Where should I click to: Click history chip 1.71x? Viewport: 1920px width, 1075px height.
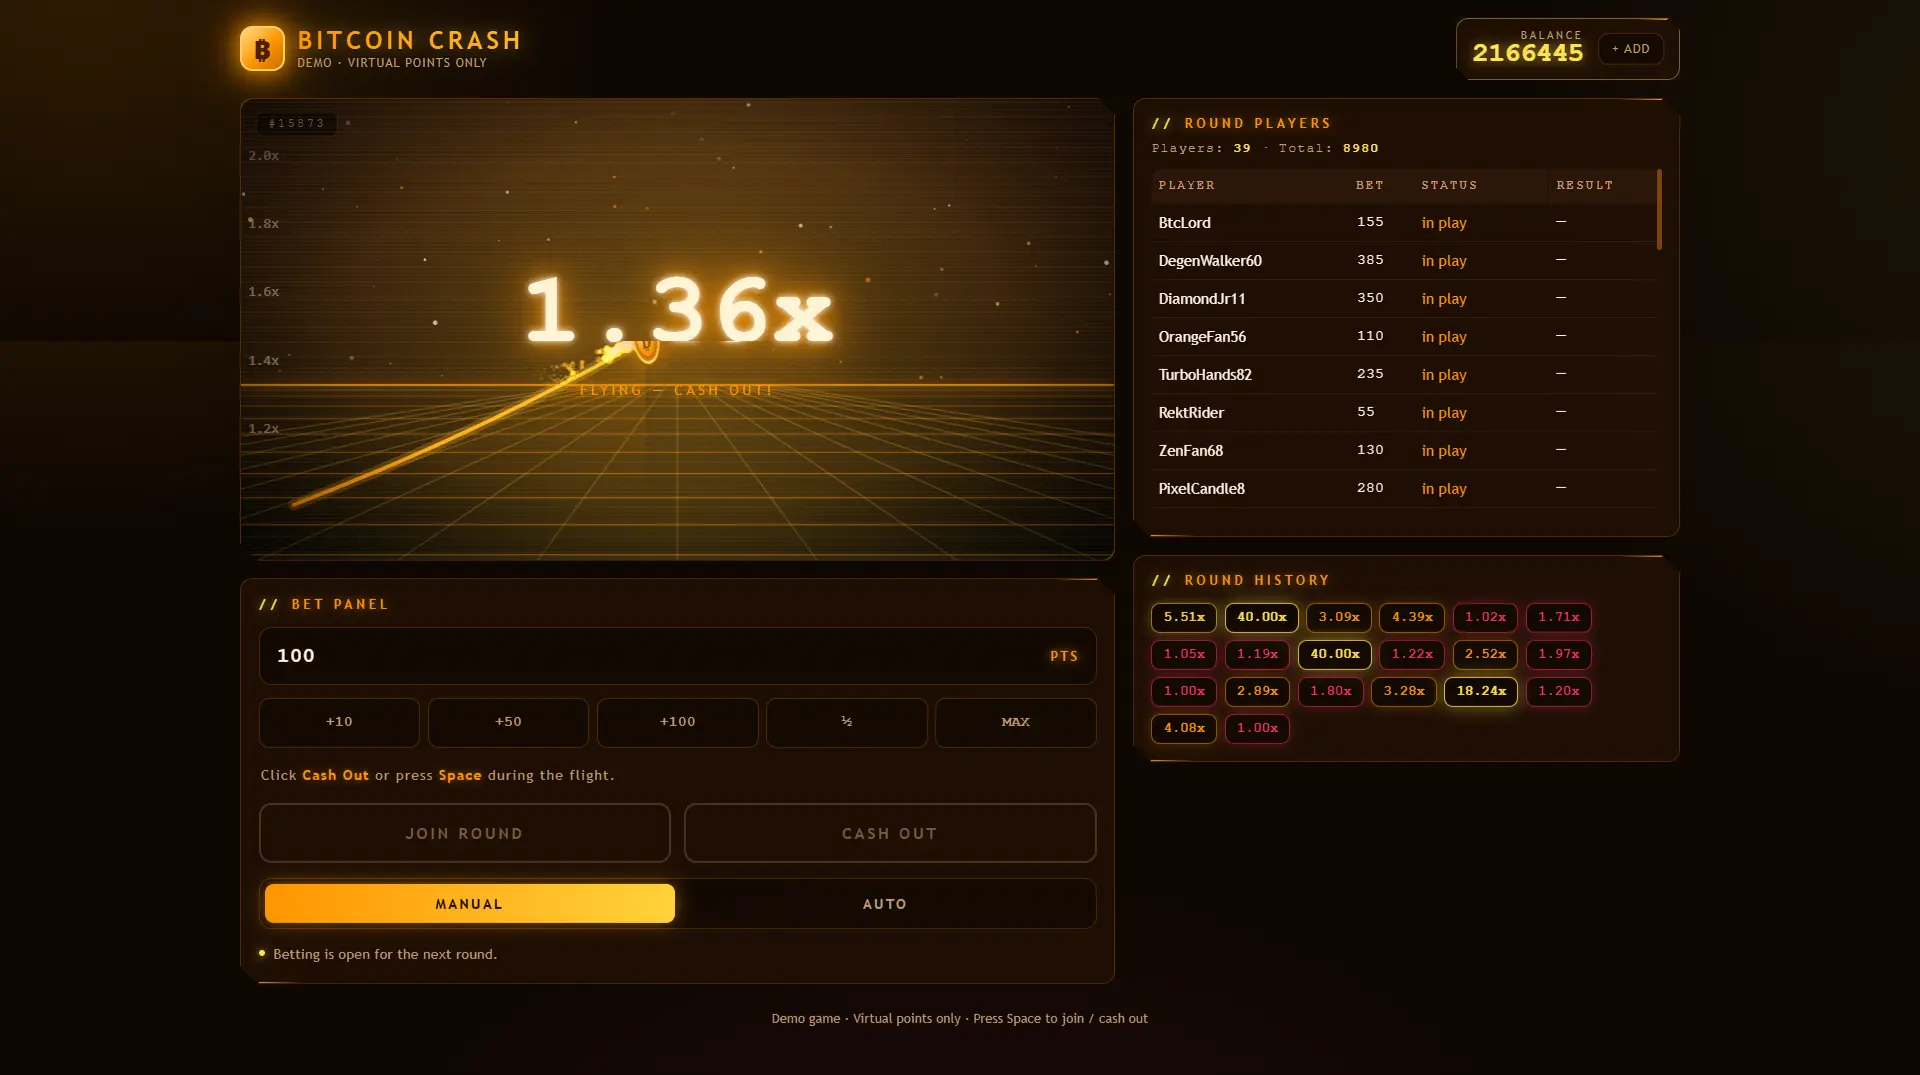coord(1558,618)
